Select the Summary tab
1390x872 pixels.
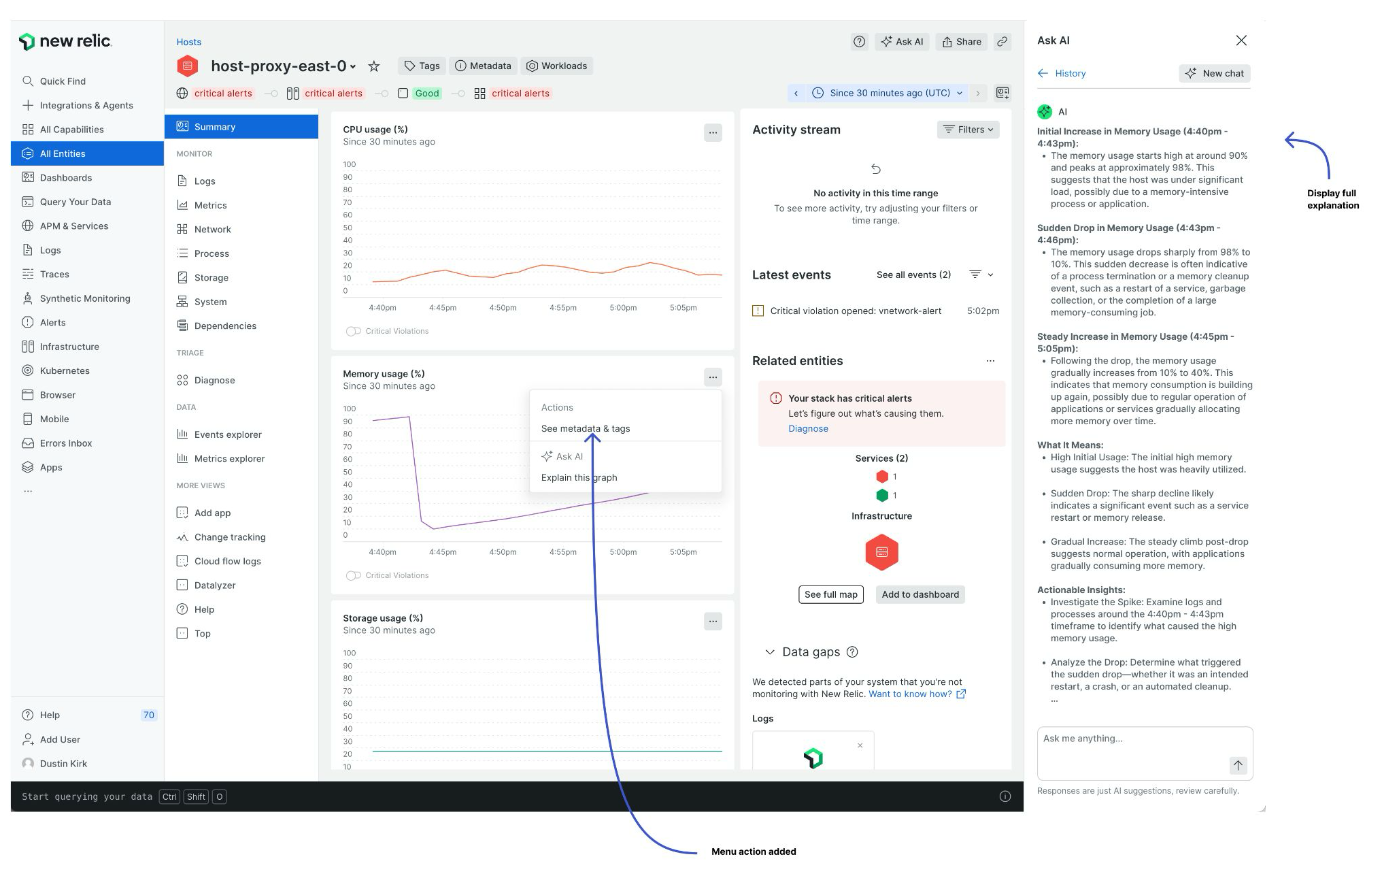(241, 127)
